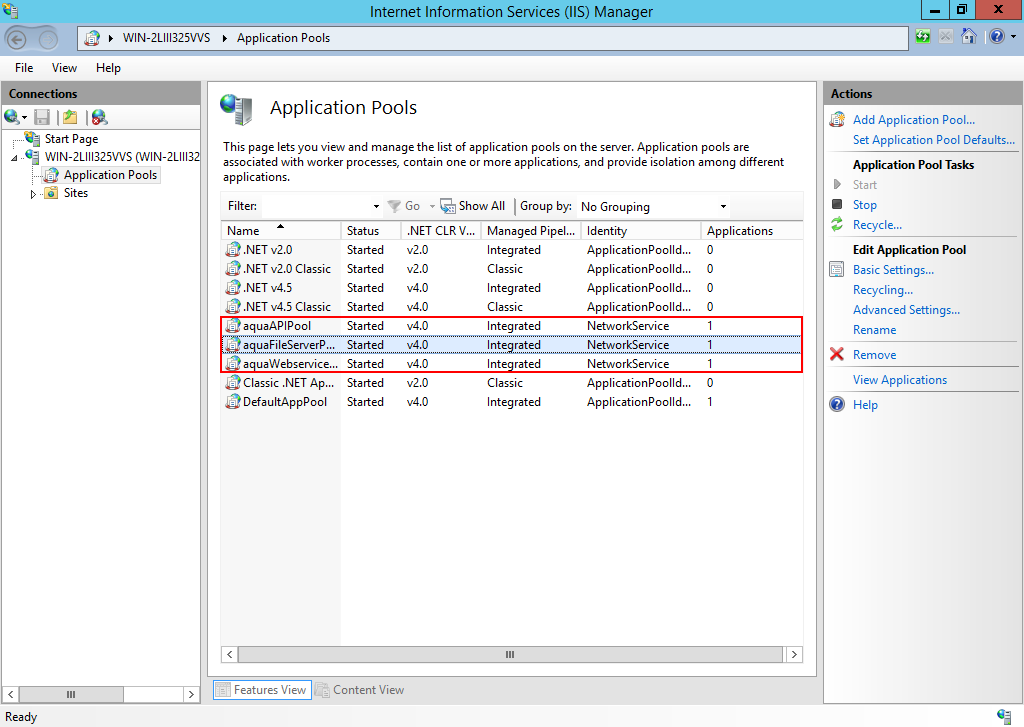This screenshot has width=1024, height=727.
Task: Click the Home icon in address bar
Action: click(x=968, y=37)
